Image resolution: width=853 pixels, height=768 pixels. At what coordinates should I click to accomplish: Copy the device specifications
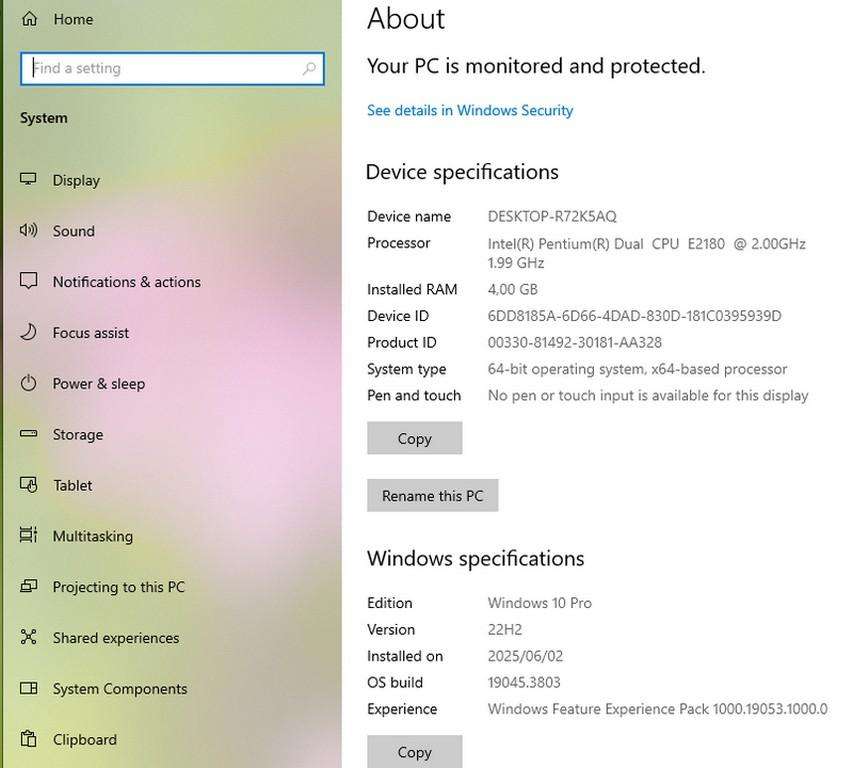click(x=414, y=439)
